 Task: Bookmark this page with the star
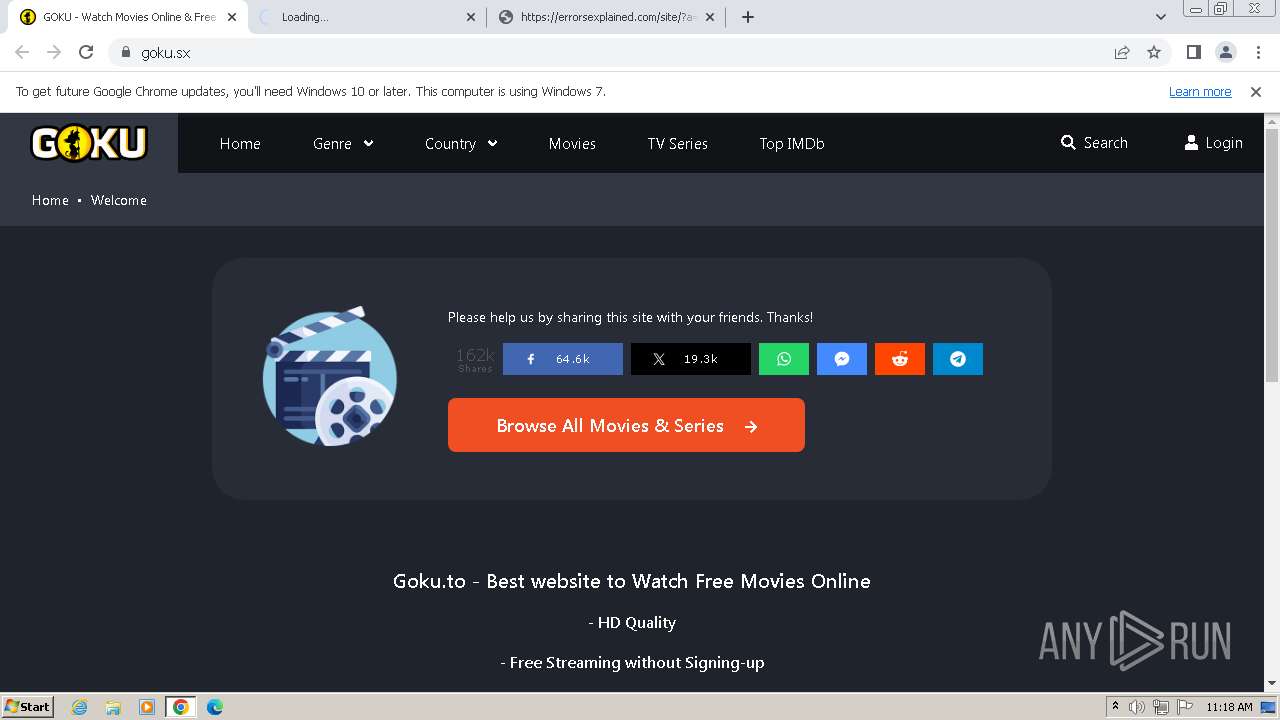(1154, 53)
